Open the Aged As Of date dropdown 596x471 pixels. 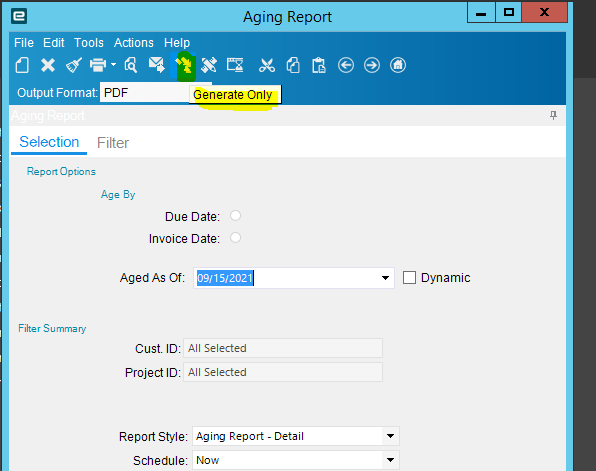pyautogui.click(x=385, y=278)
